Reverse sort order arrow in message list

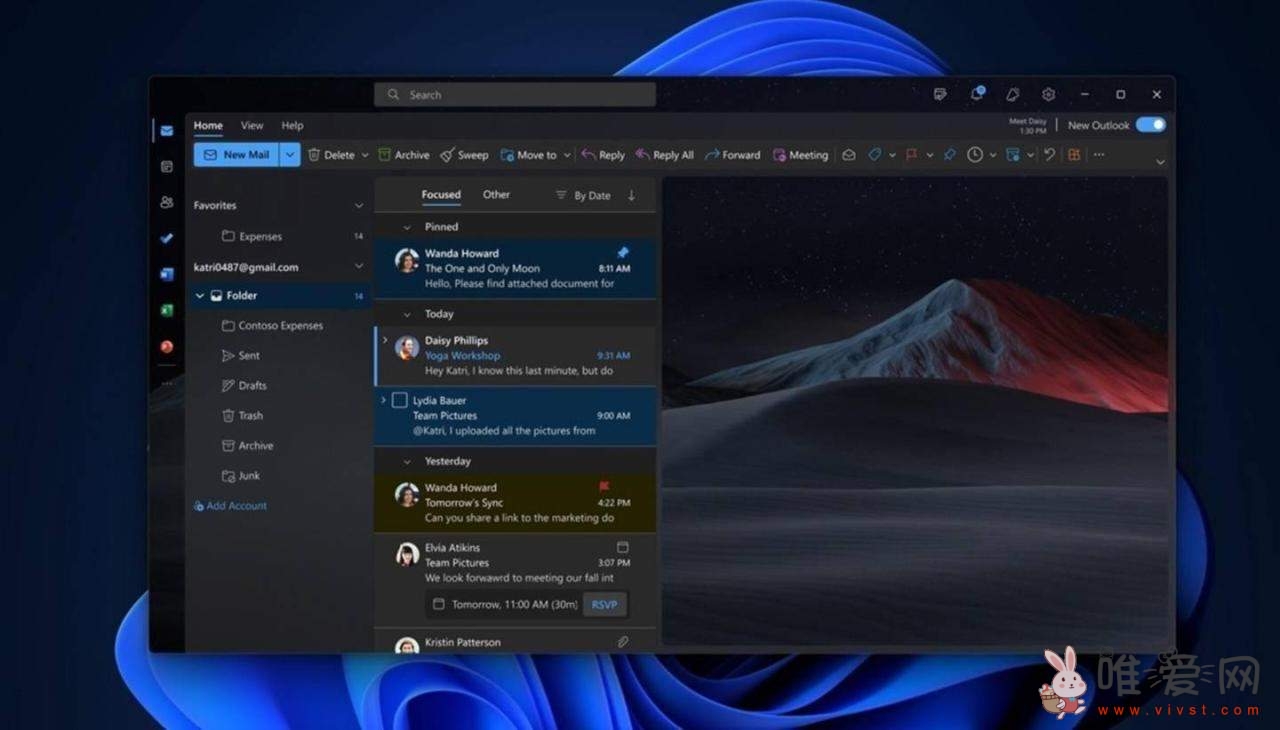(x=631, y=195)
